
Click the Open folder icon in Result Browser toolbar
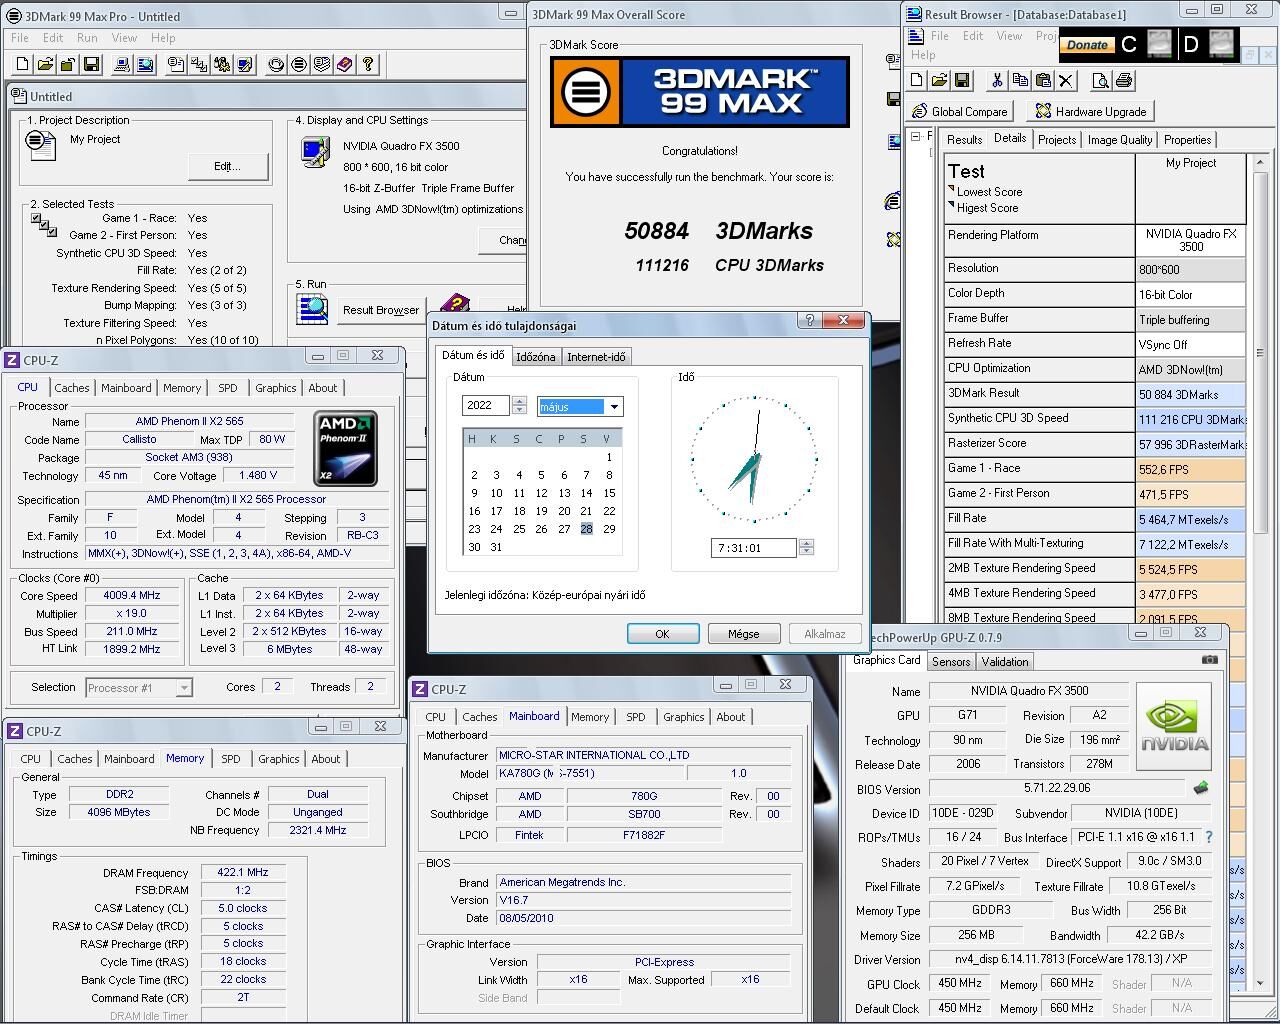pyautogui.click(x=939, y=81)
